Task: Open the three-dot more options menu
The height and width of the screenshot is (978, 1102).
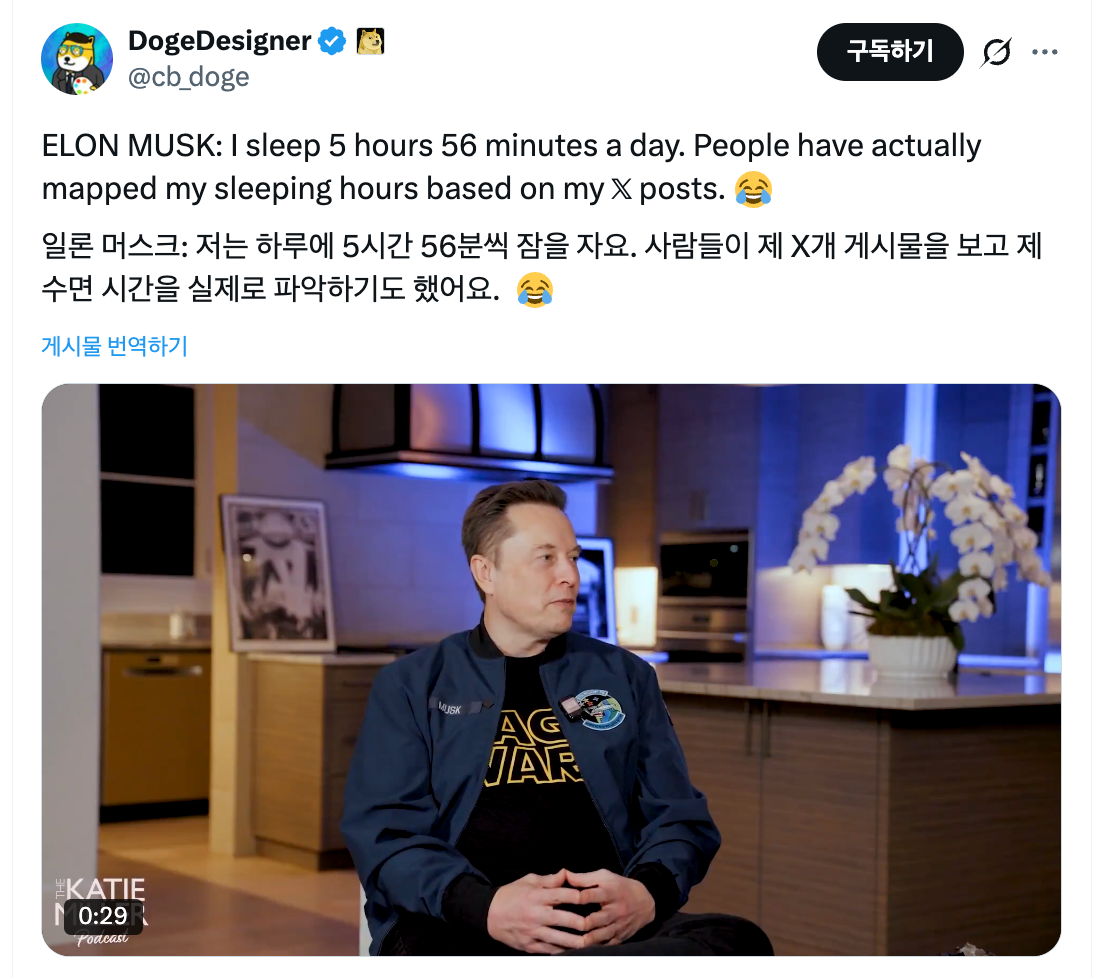Action: click(x=1044, y=52)
